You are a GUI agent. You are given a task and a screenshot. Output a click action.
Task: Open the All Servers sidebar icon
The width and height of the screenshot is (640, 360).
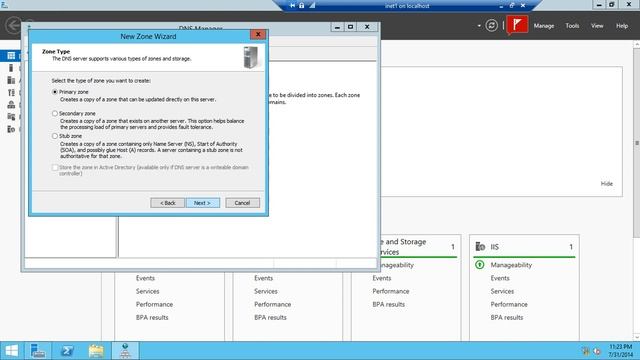11,80
